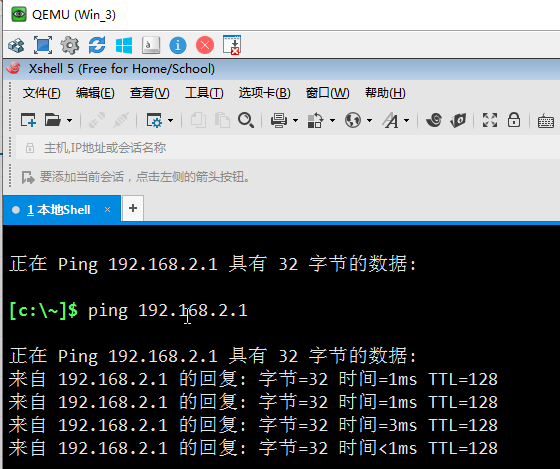Open the 工具(T) menu
560x469 pixels.
pyautogui.click(x=204, y=93)
